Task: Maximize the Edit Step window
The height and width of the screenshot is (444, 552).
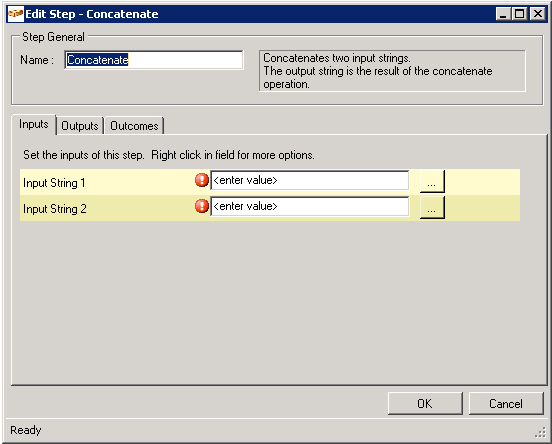Action: (520, 14)
